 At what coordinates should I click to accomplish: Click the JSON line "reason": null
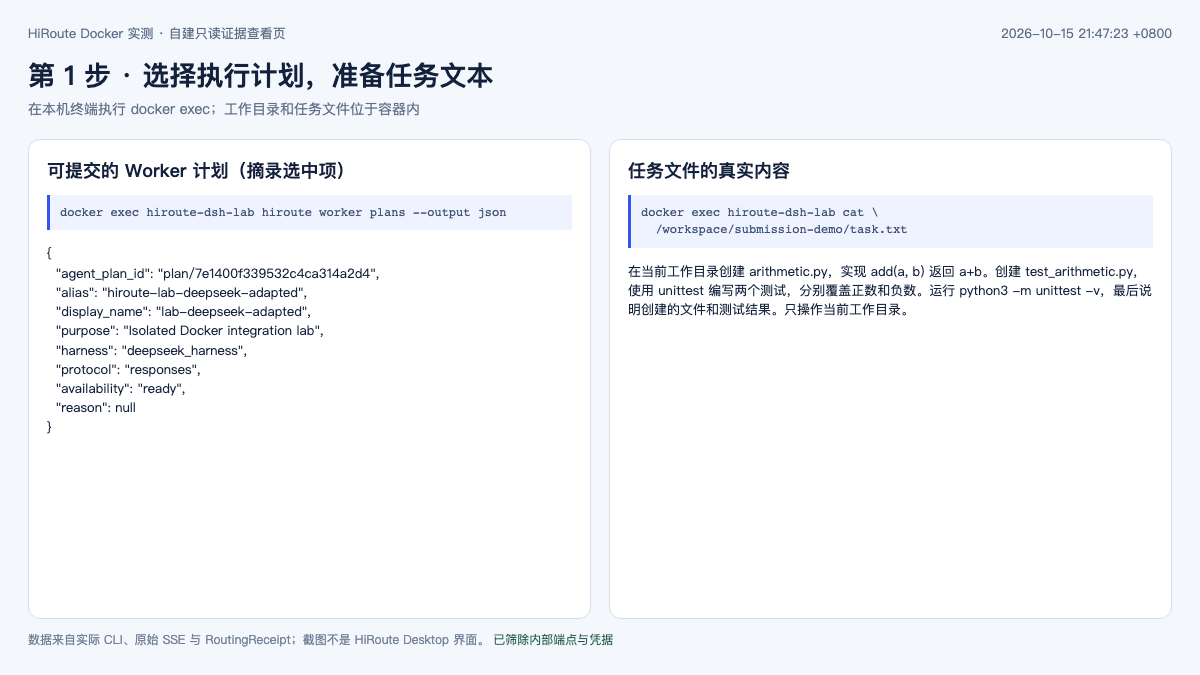[95, 407]
